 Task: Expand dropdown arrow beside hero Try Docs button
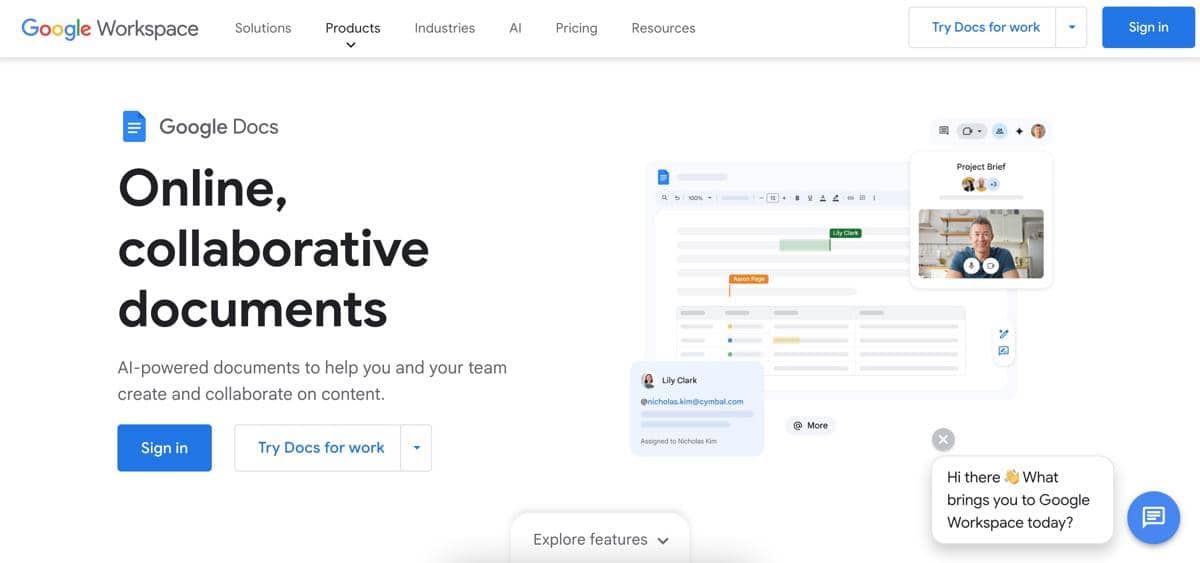416,448
